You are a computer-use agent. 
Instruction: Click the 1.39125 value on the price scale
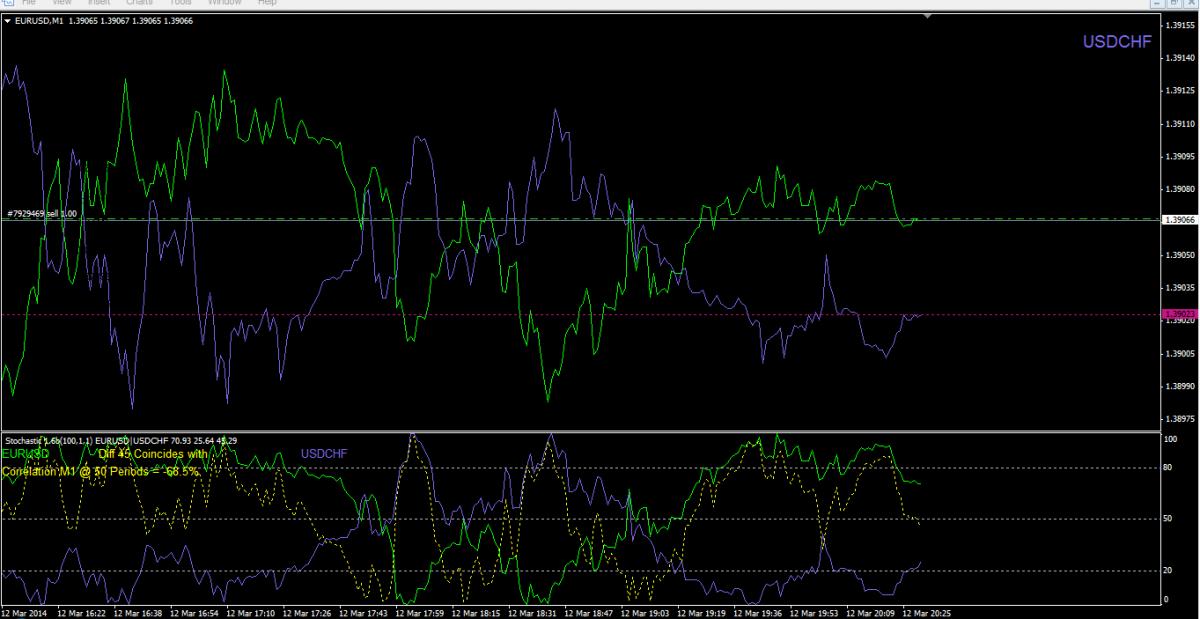tap(1180, 91)
